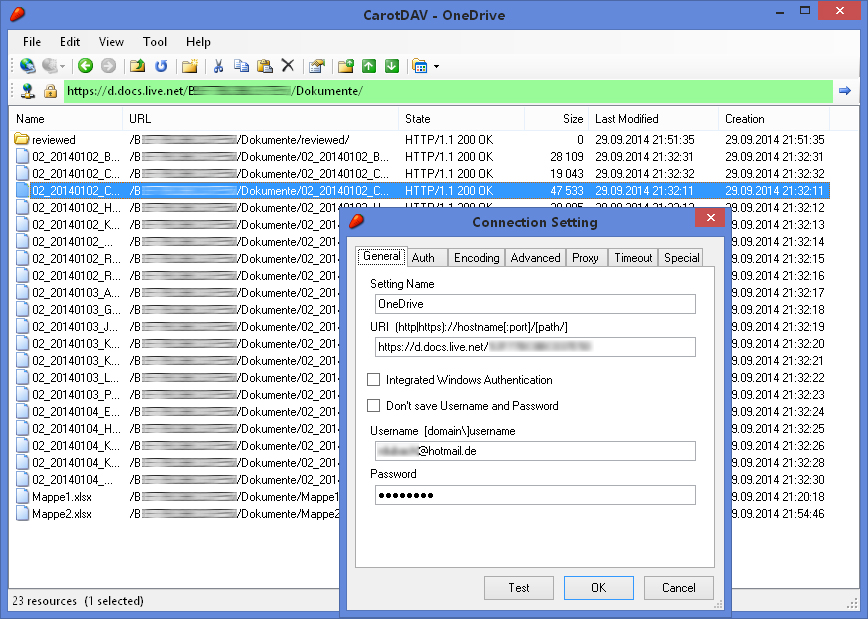868x619 pixels.
Task: Click the main window address bar URL
Action: coord(448,91)
